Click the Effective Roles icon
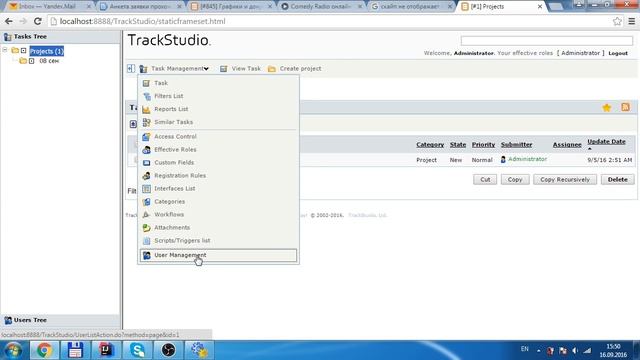Image resolution: width=640 pixels, height=360 pixels. pos(146,150)
